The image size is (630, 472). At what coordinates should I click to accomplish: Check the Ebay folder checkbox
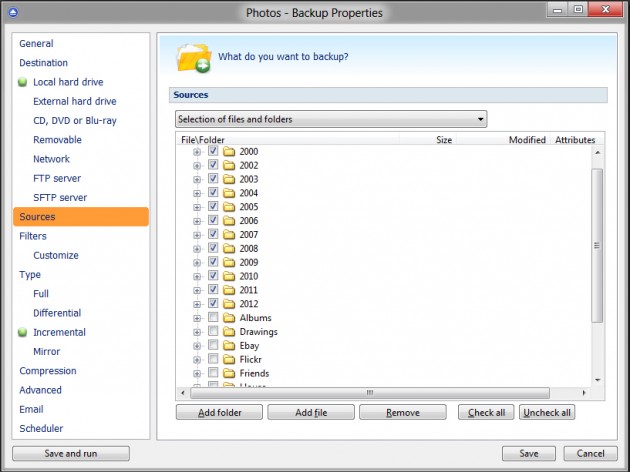pyautogui.click(x=213, y=345)
